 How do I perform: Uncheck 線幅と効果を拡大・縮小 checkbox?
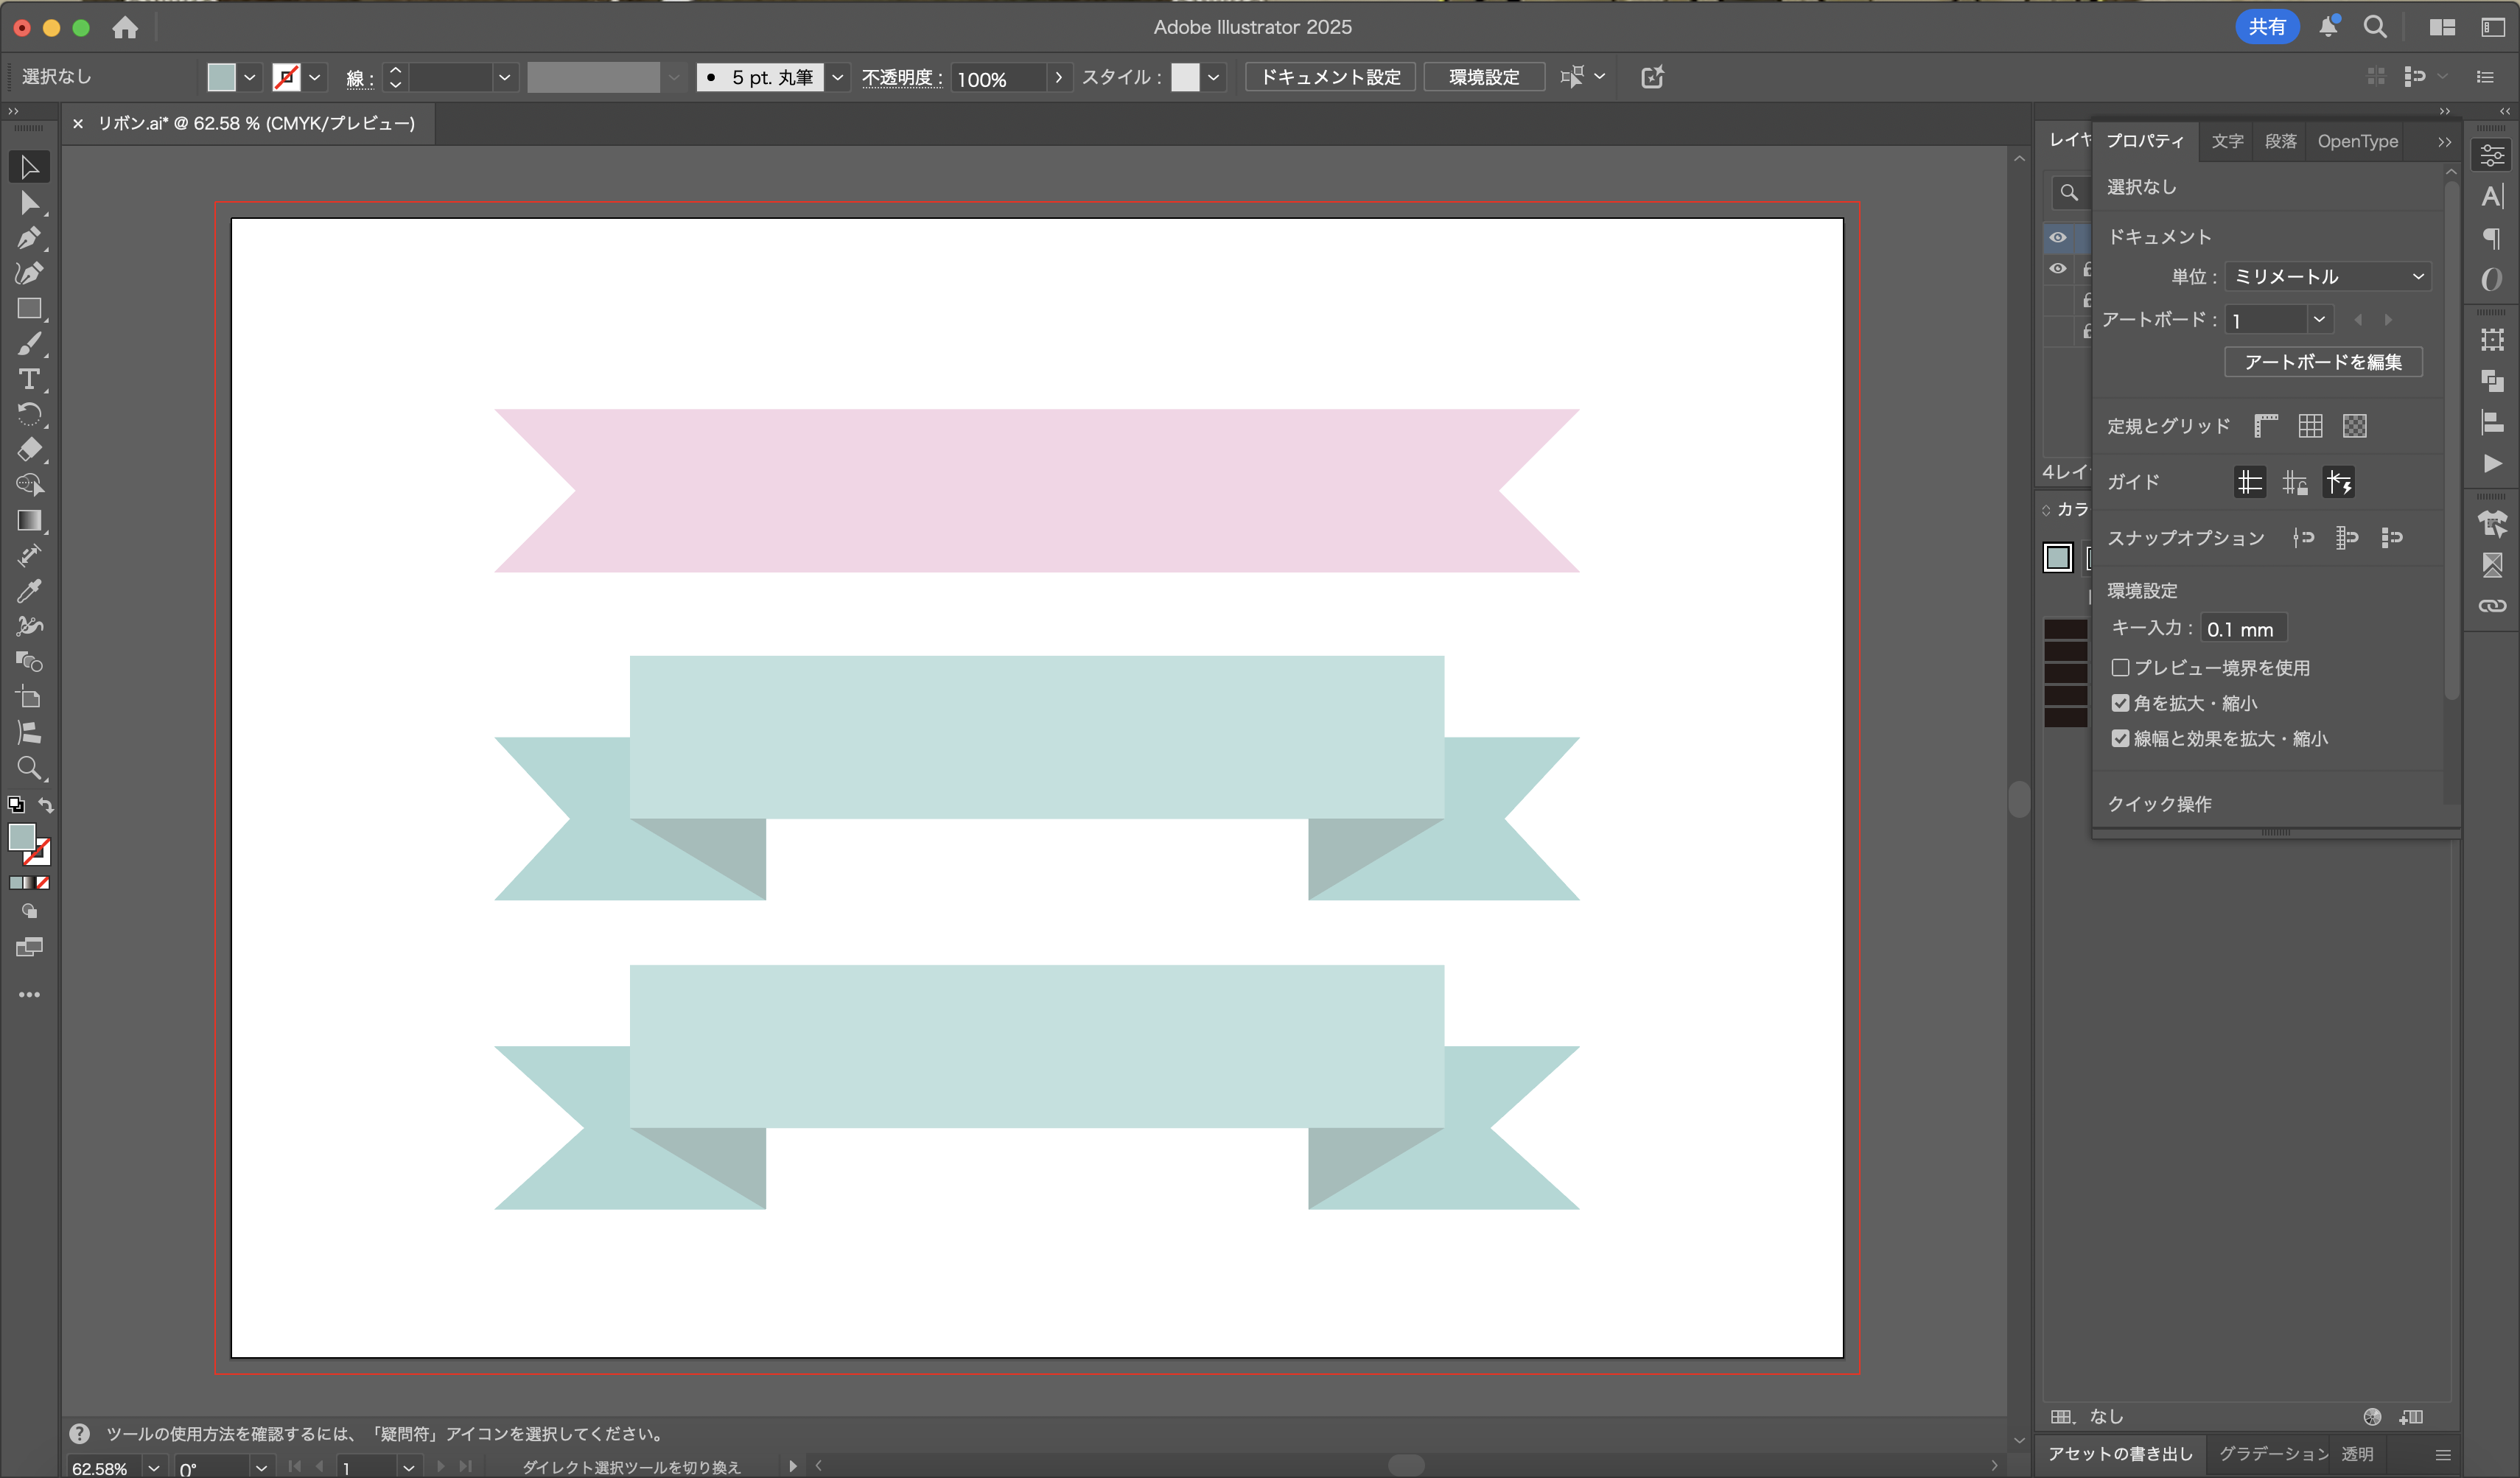(2120, 739)
